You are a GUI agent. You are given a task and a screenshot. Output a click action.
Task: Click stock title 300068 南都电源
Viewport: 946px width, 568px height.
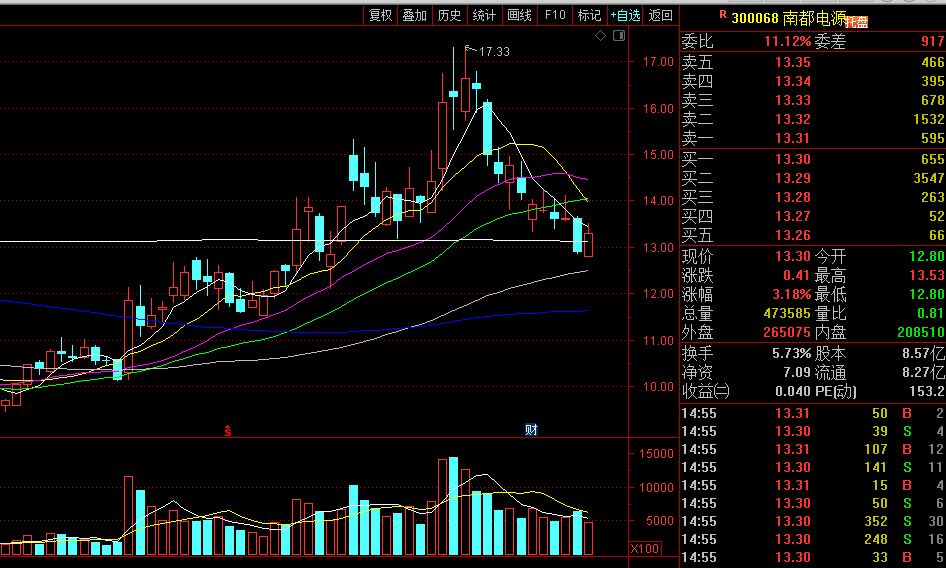coord(789,18)
